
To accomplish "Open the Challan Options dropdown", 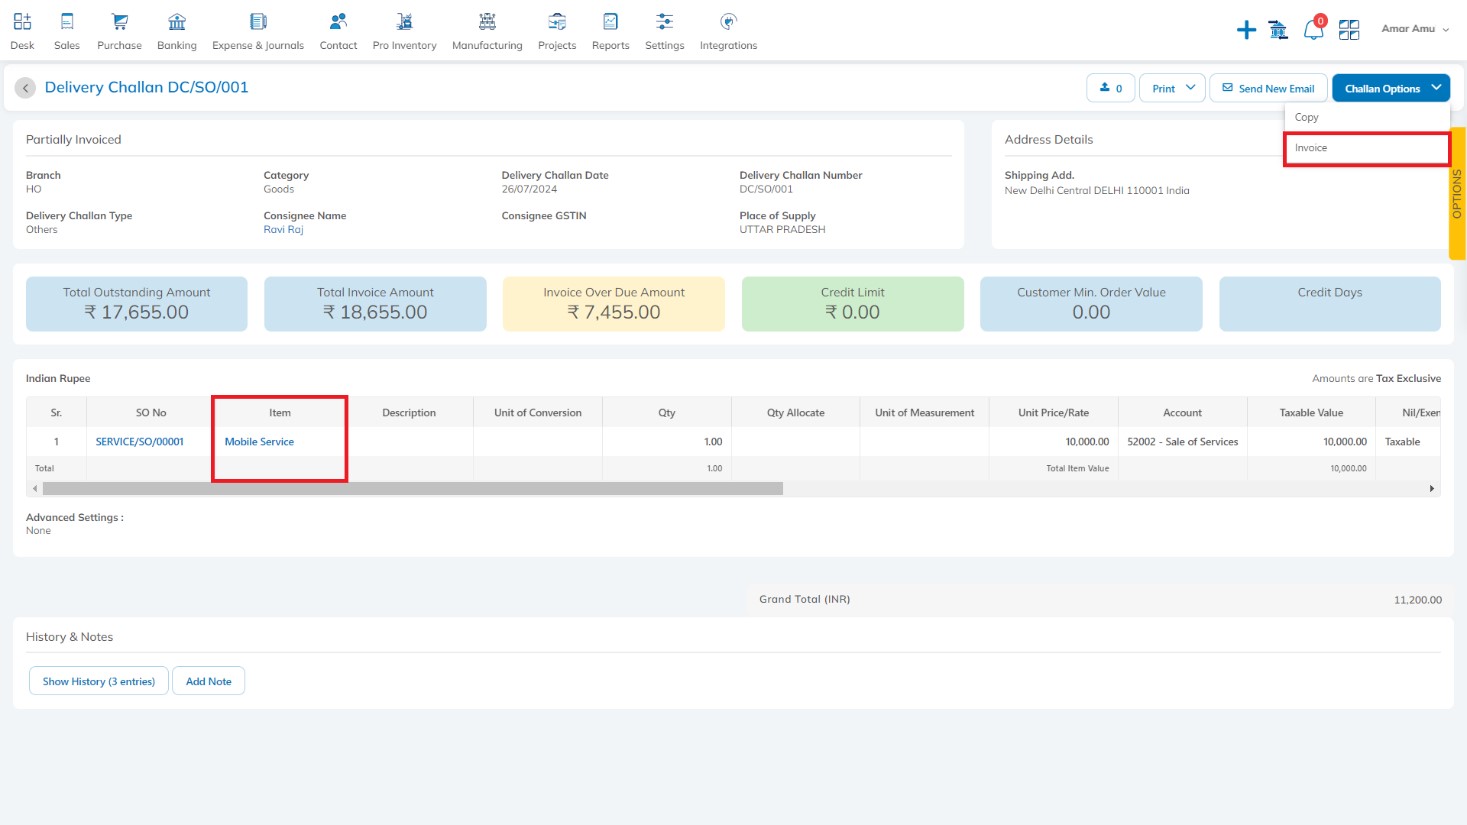I will (1391, 88).
